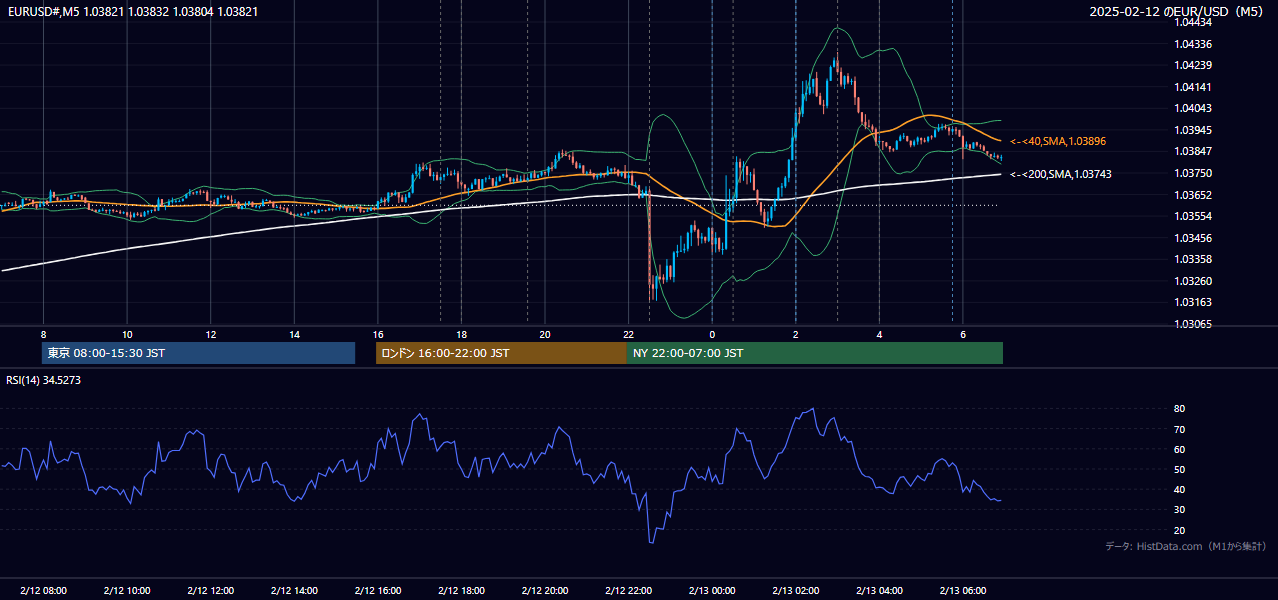This screenshot has width=1278, height=600.
Task: Click the 2/12 18:00 date label
Action: [x=461, y=590]
